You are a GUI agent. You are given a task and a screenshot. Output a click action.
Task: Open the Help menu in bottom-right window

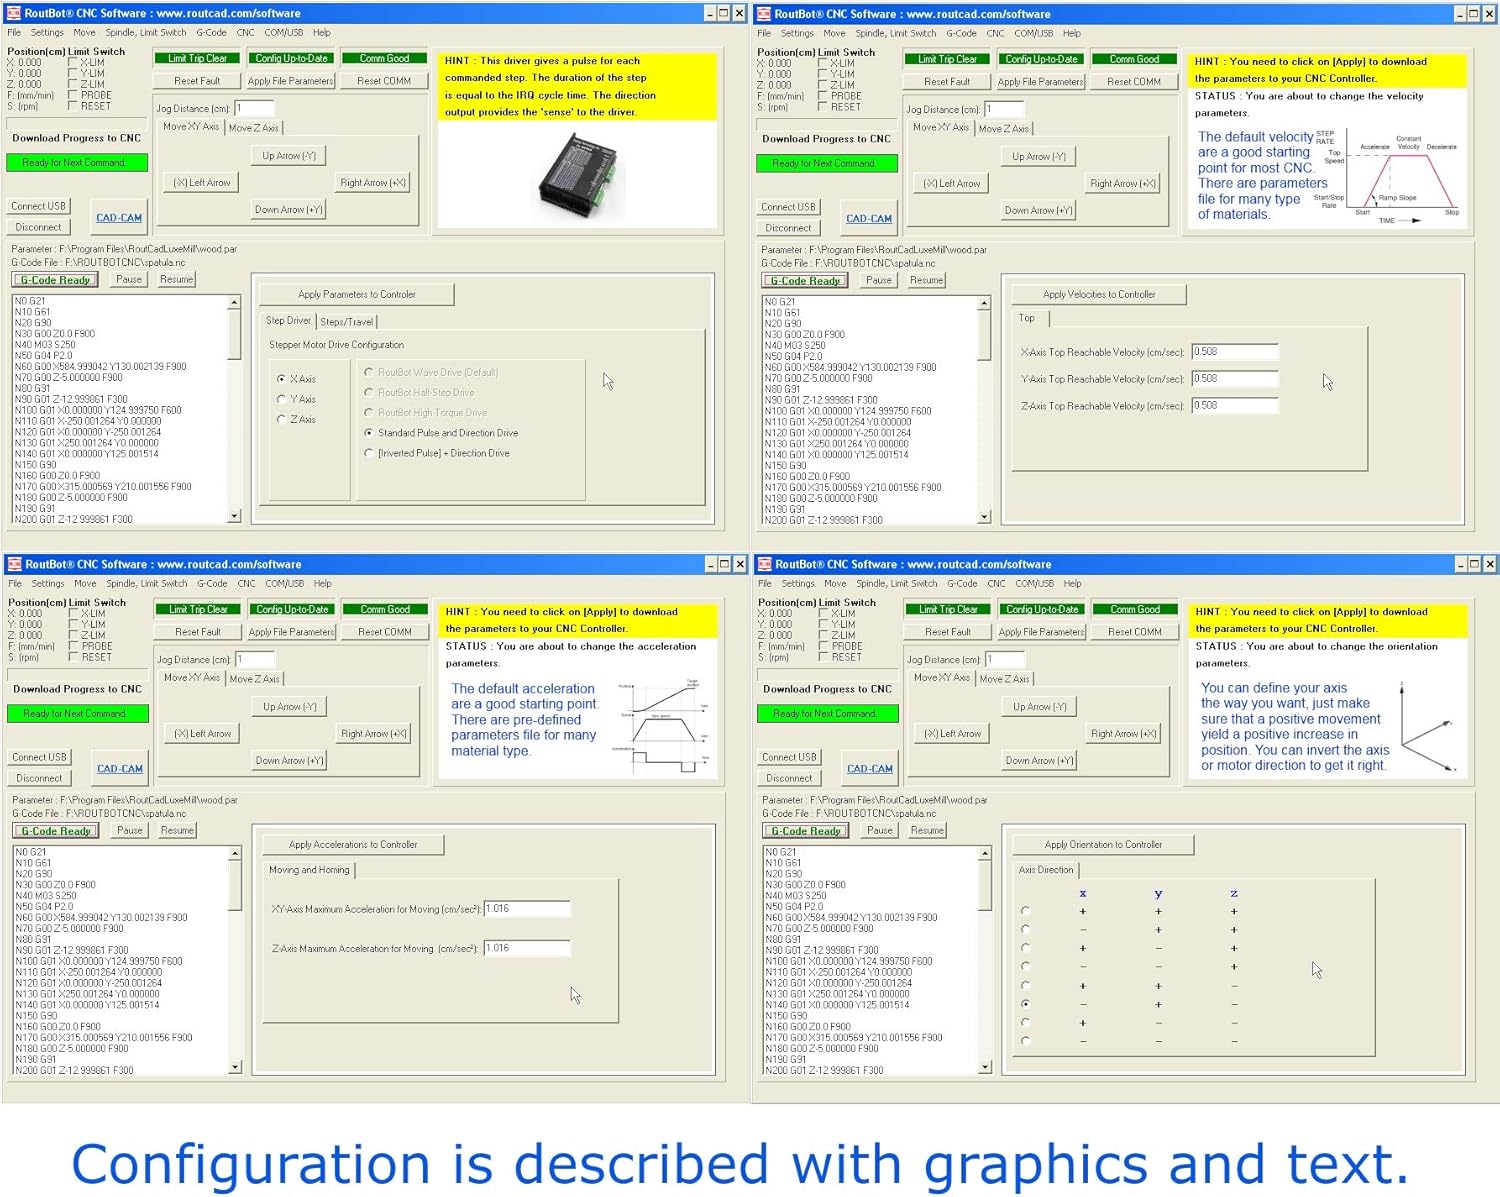click(x=1072, y=583)
